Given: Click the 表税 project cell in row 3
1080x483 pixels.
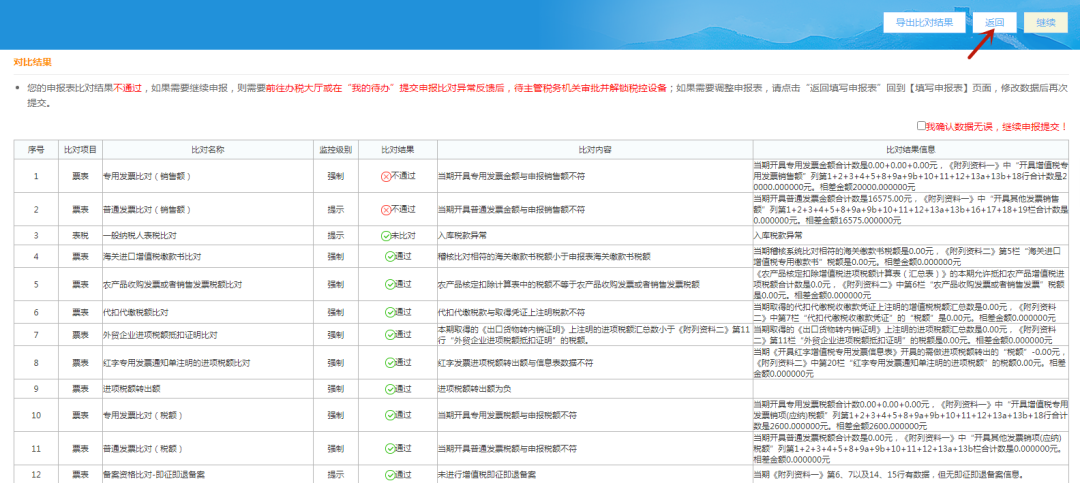Looking at the screenshot, I should click(80, 236).
